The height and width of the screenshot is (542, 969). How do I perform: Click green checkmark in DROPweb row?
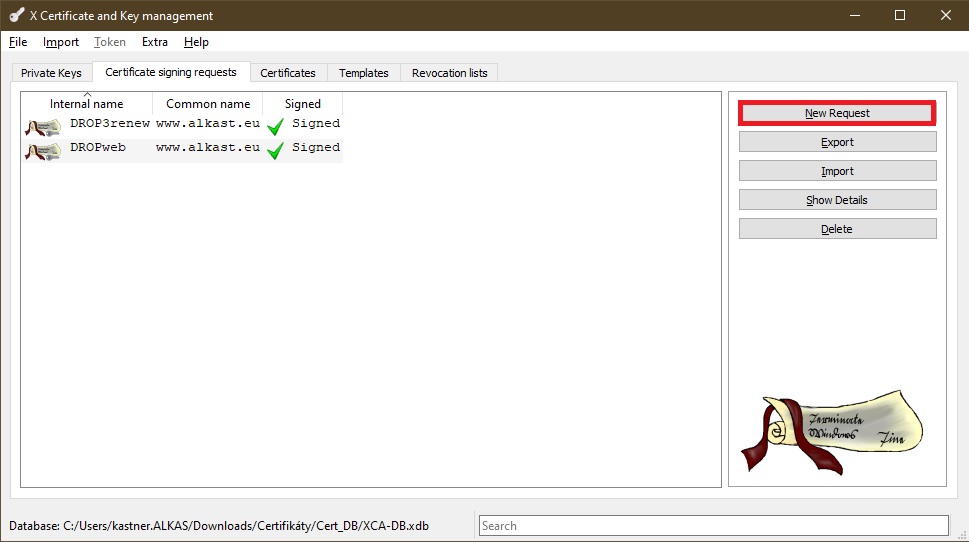pos(276,150)
